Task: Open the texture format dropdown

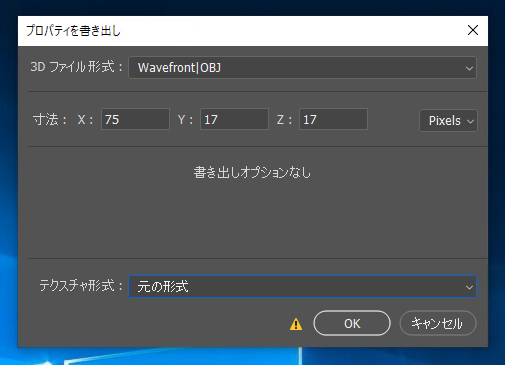Action: pos(302,286)
